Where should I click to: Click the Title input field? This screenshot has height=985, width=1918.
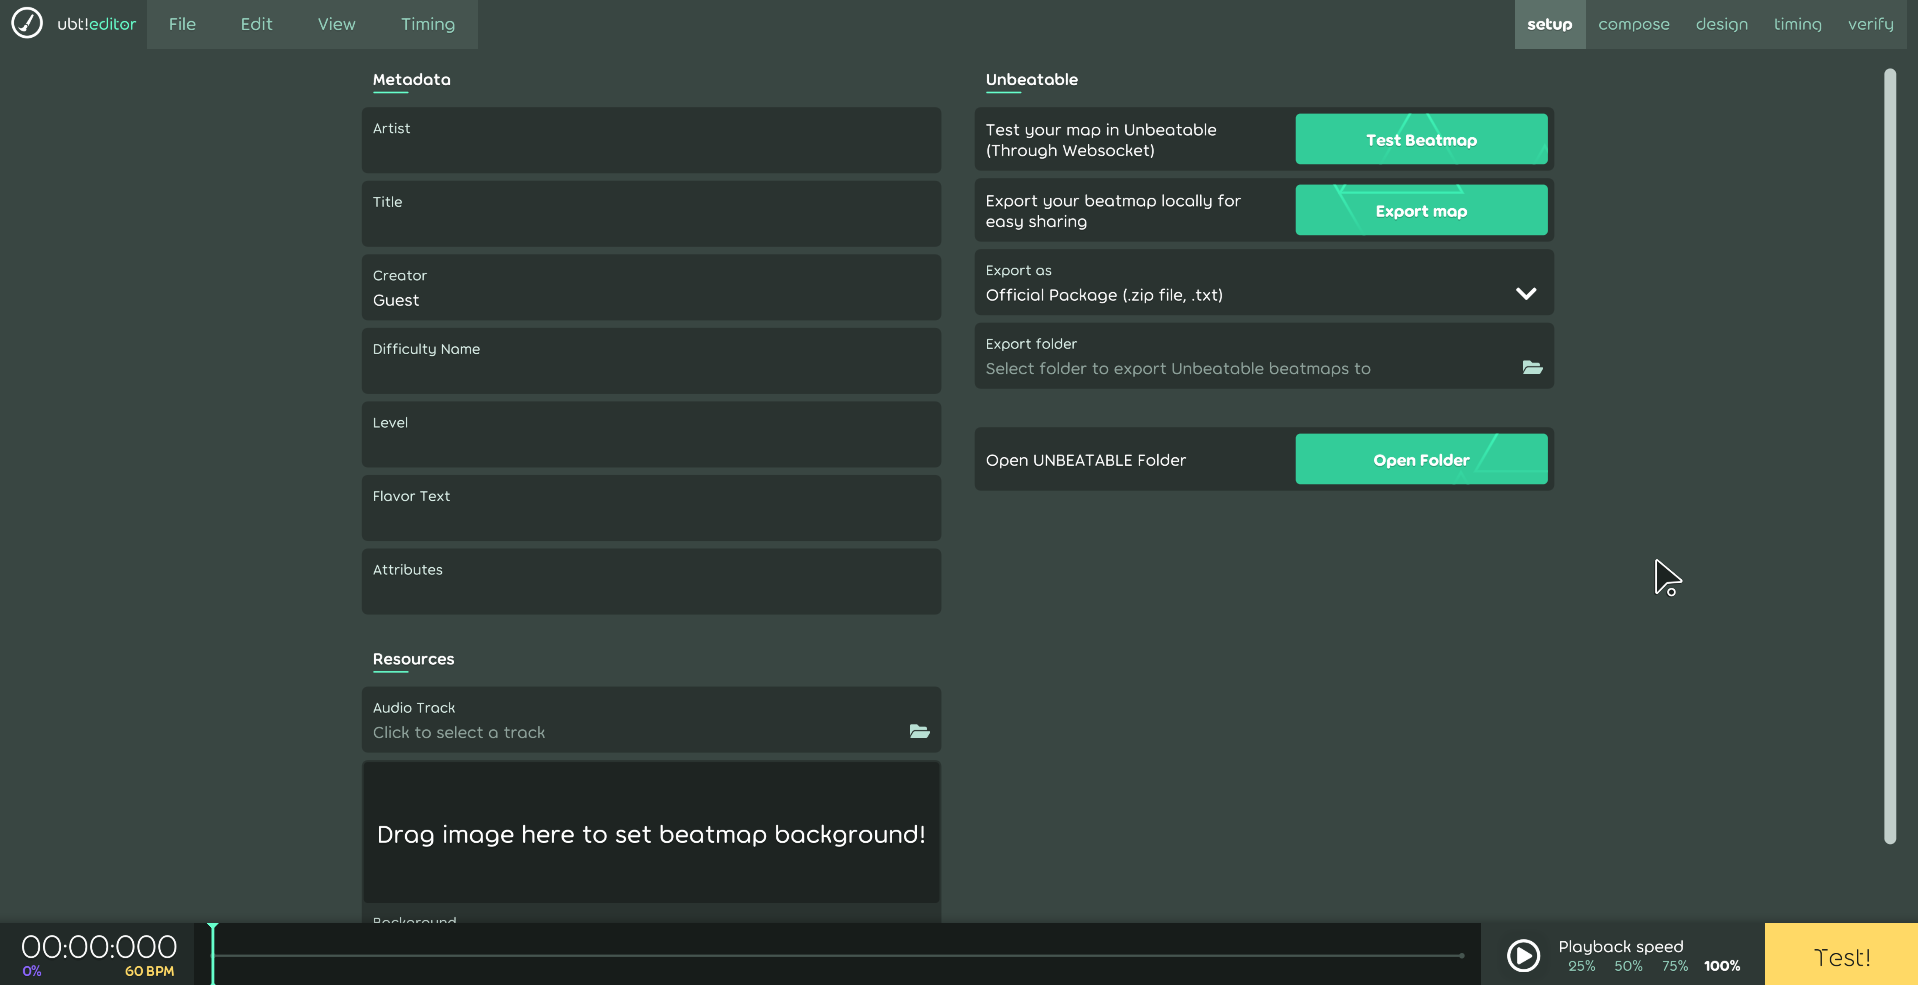(x=651, y=214)
